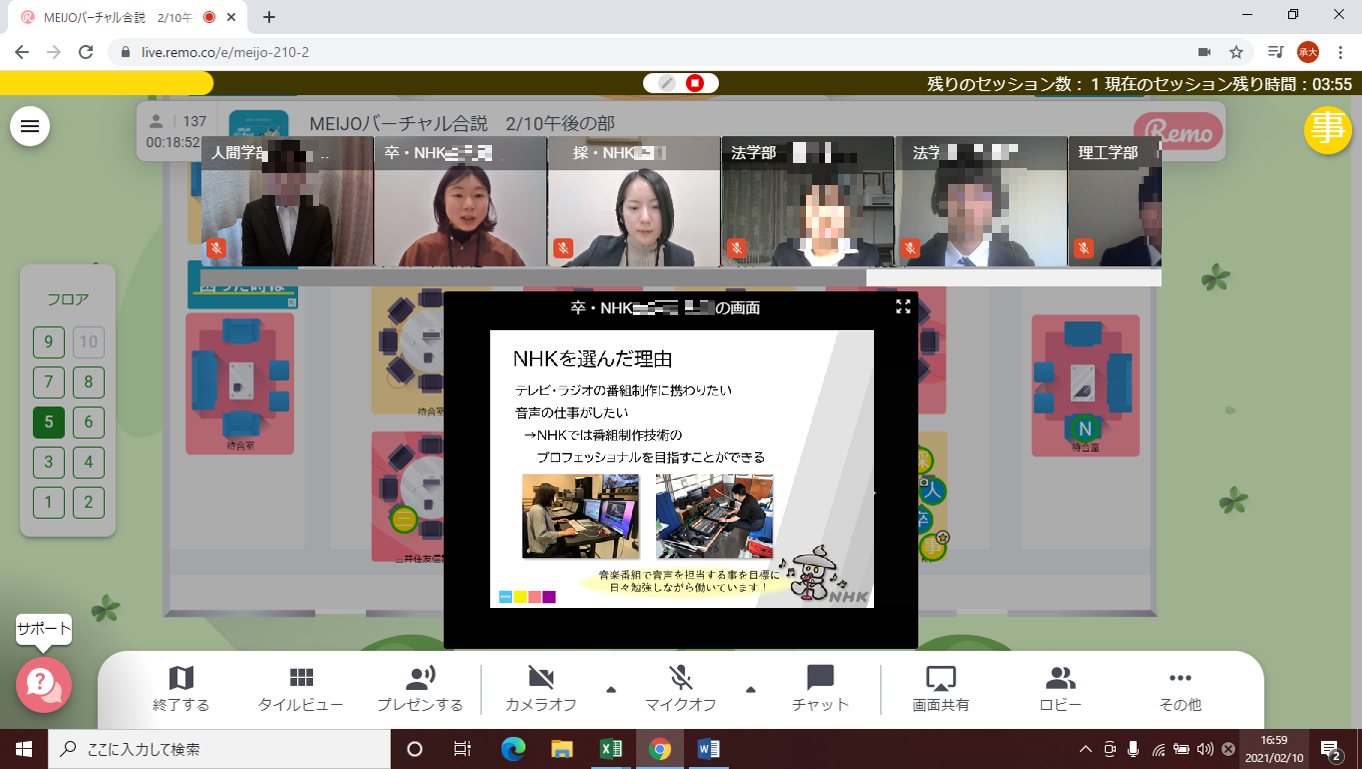Open Windows notification center

point(1331,749)
